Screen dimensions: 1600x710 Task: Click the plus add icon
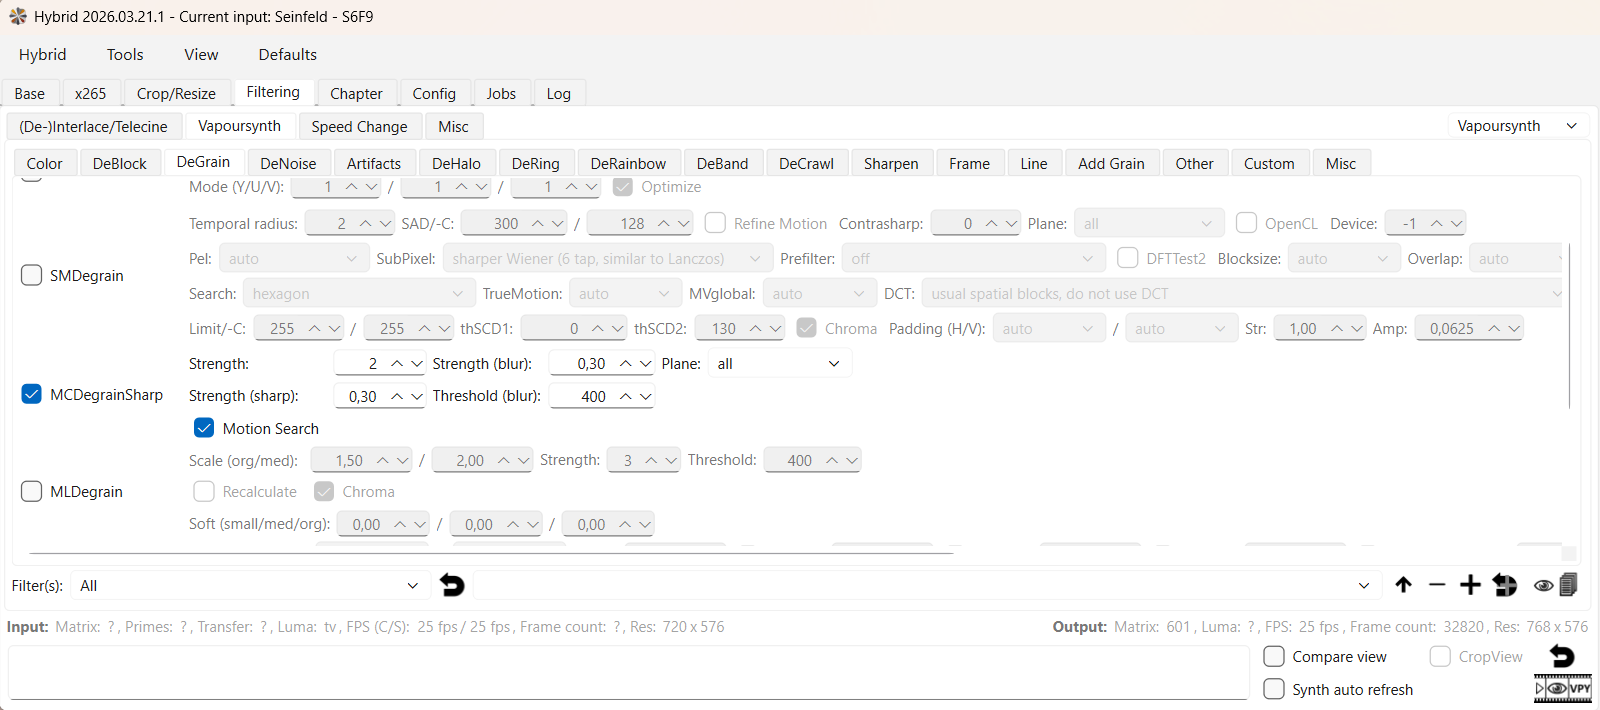[x=1470, y=585]
